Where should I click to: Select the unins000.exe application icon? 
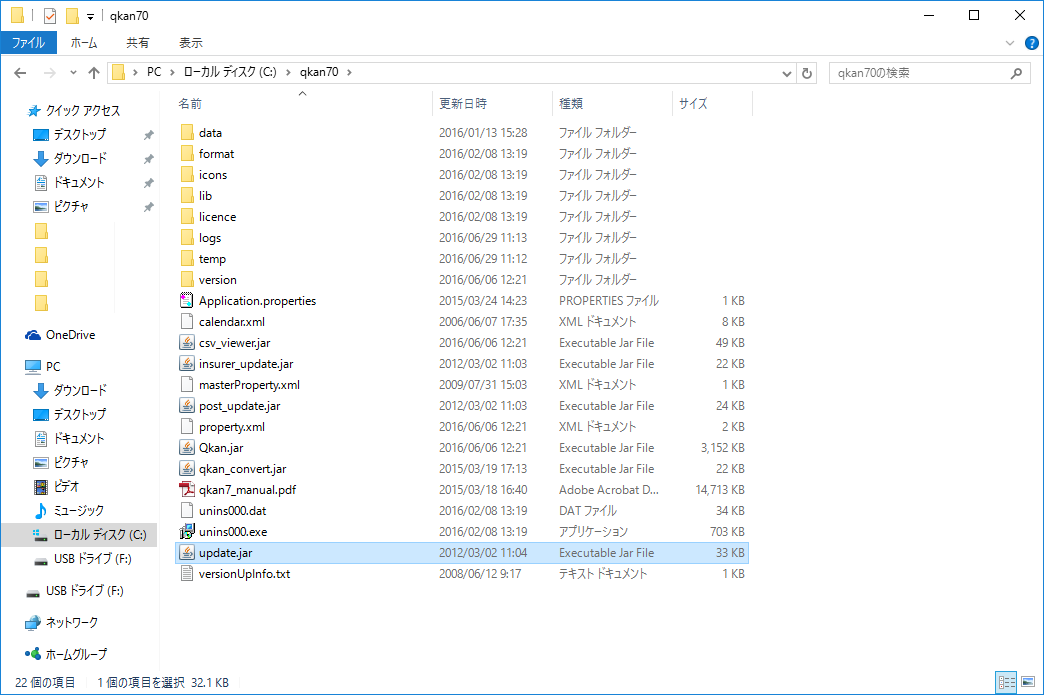click(189, 531)
